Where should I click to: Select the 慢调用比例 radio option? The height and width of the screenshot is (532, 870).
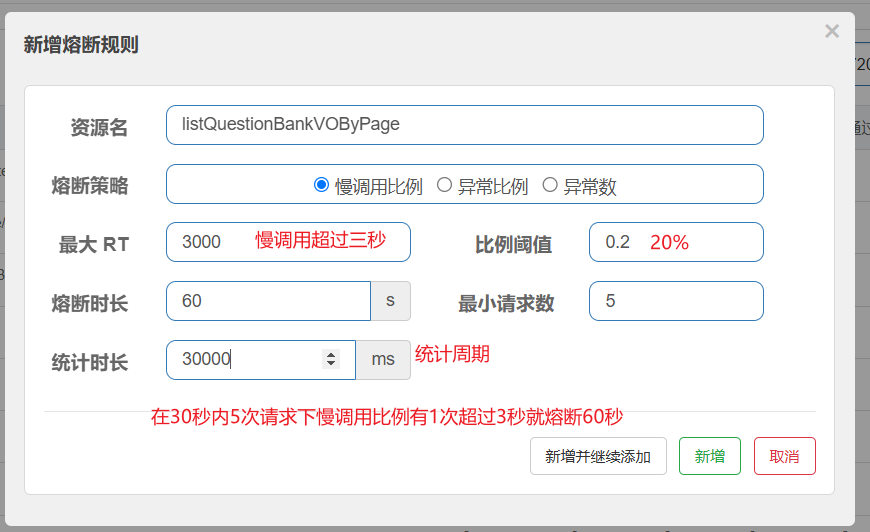[x=321, y=185]
